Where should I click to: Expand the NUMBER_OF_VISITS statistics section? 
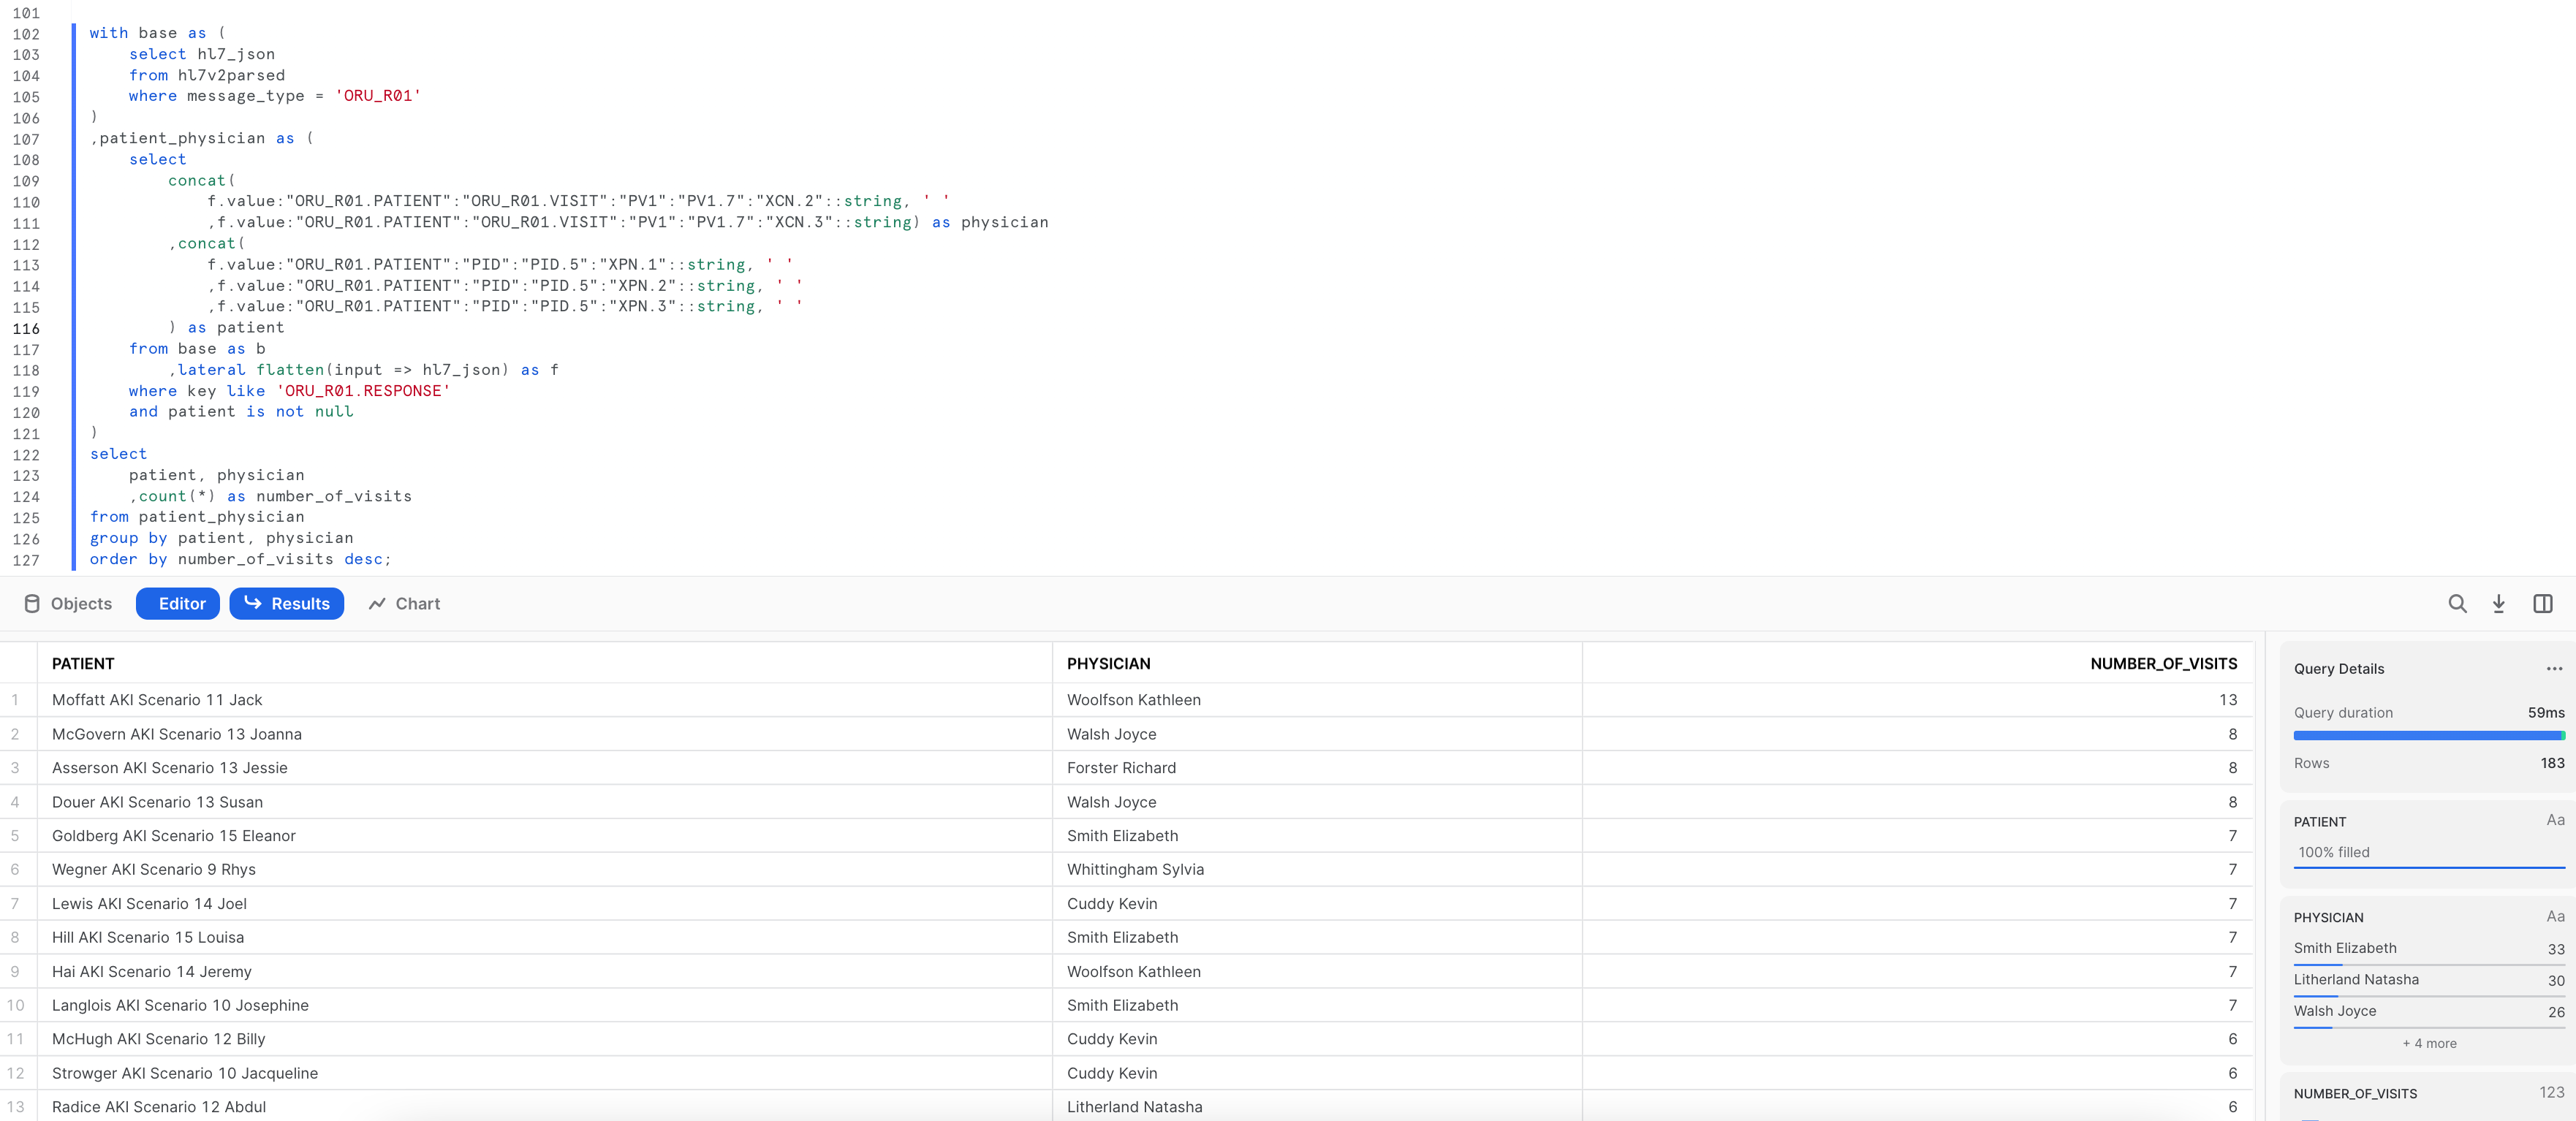tap(2357, 1093)
